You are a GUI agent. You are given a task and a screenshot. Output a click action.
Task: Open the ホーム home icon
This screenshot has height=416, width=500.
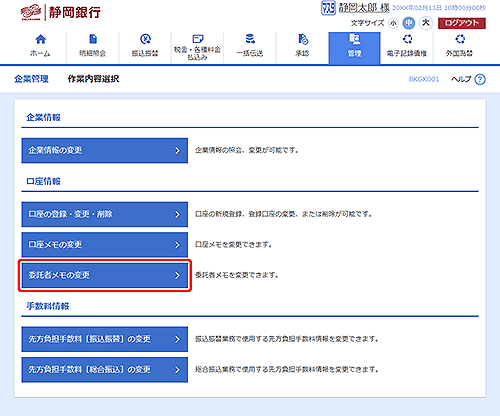[40, 40]
